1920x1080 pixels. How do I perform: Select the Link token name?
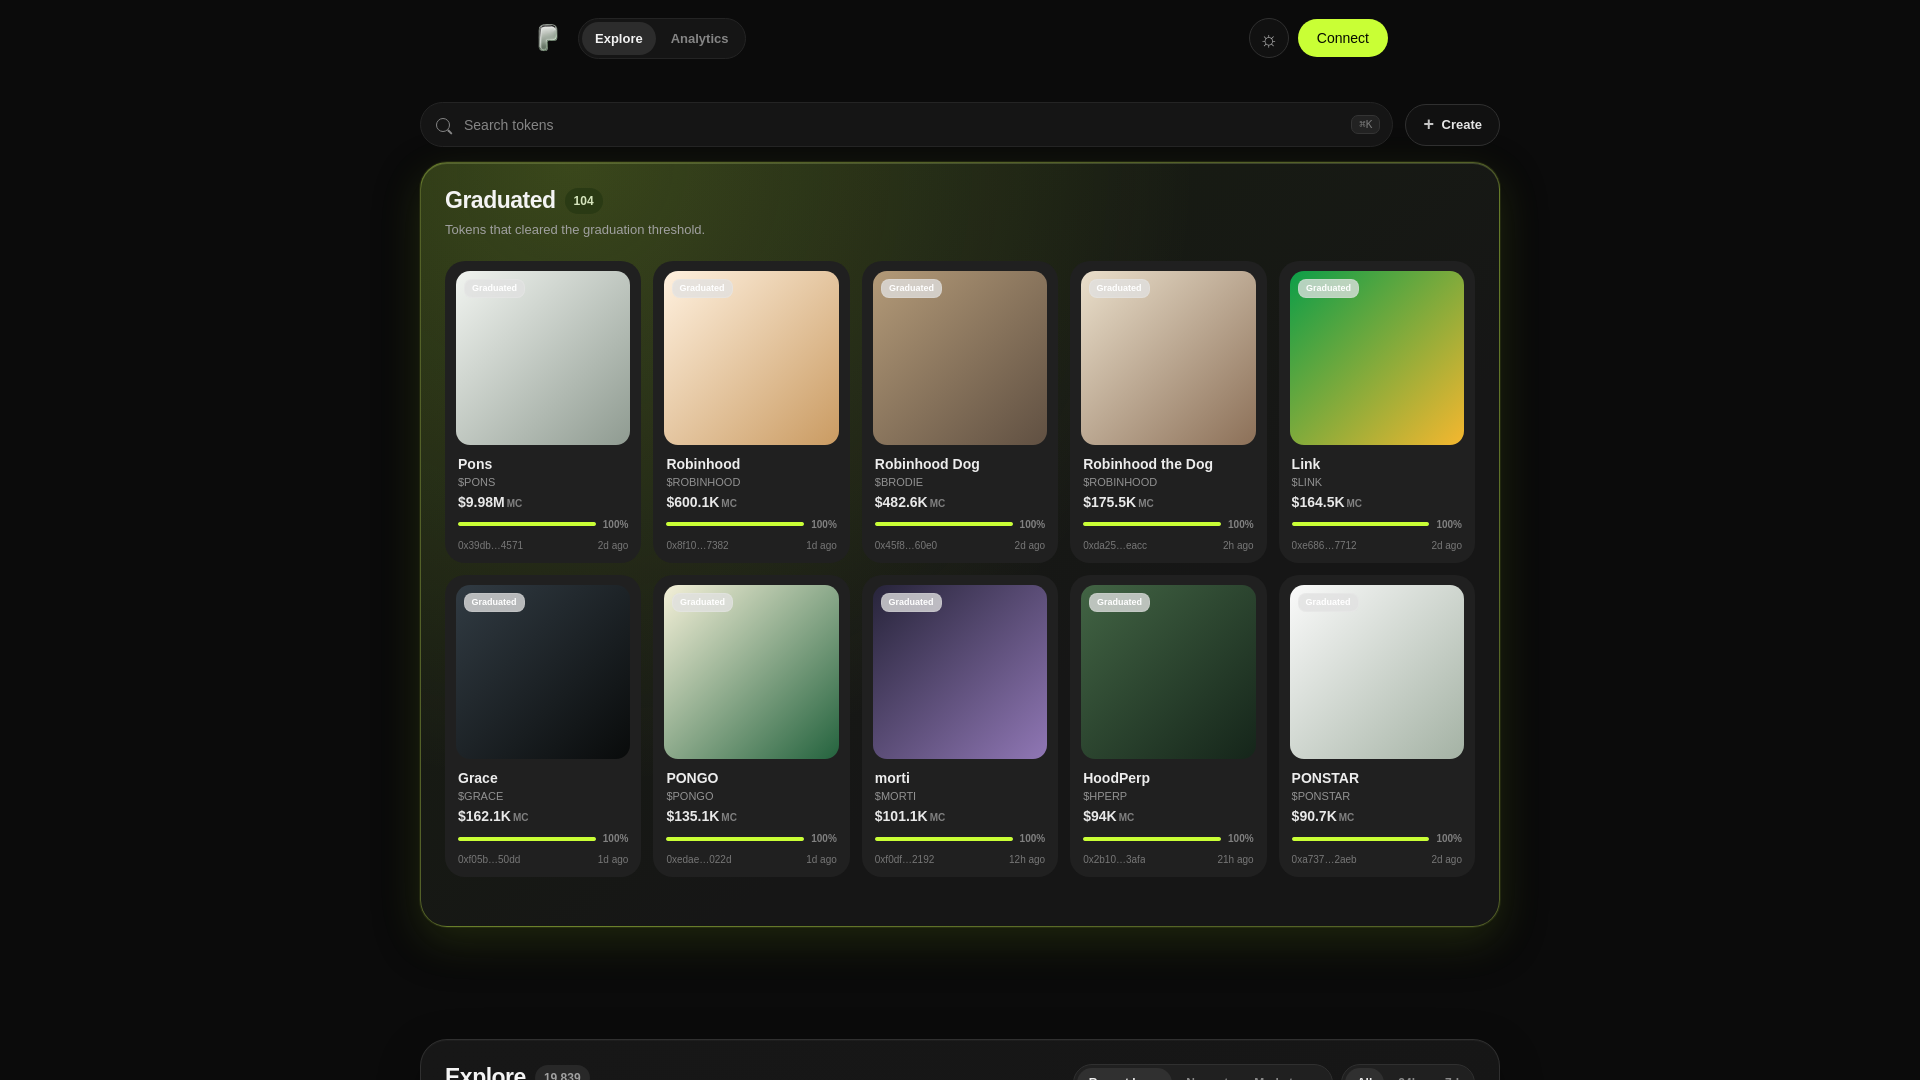pyautogui.click(x=1306, y=464)
